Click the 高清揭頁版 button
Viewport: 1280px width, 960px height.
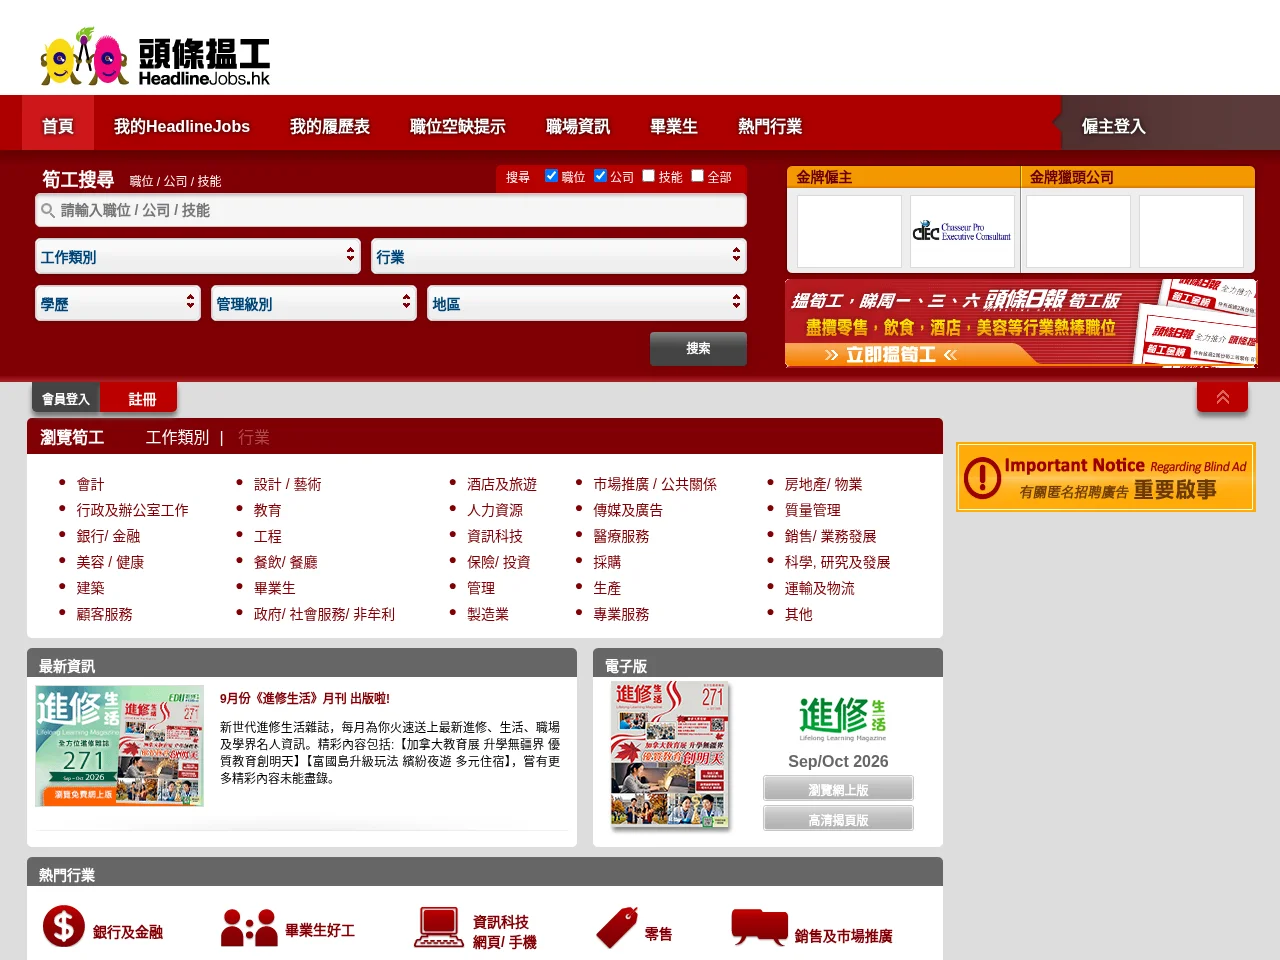click(x=838, y=819)
